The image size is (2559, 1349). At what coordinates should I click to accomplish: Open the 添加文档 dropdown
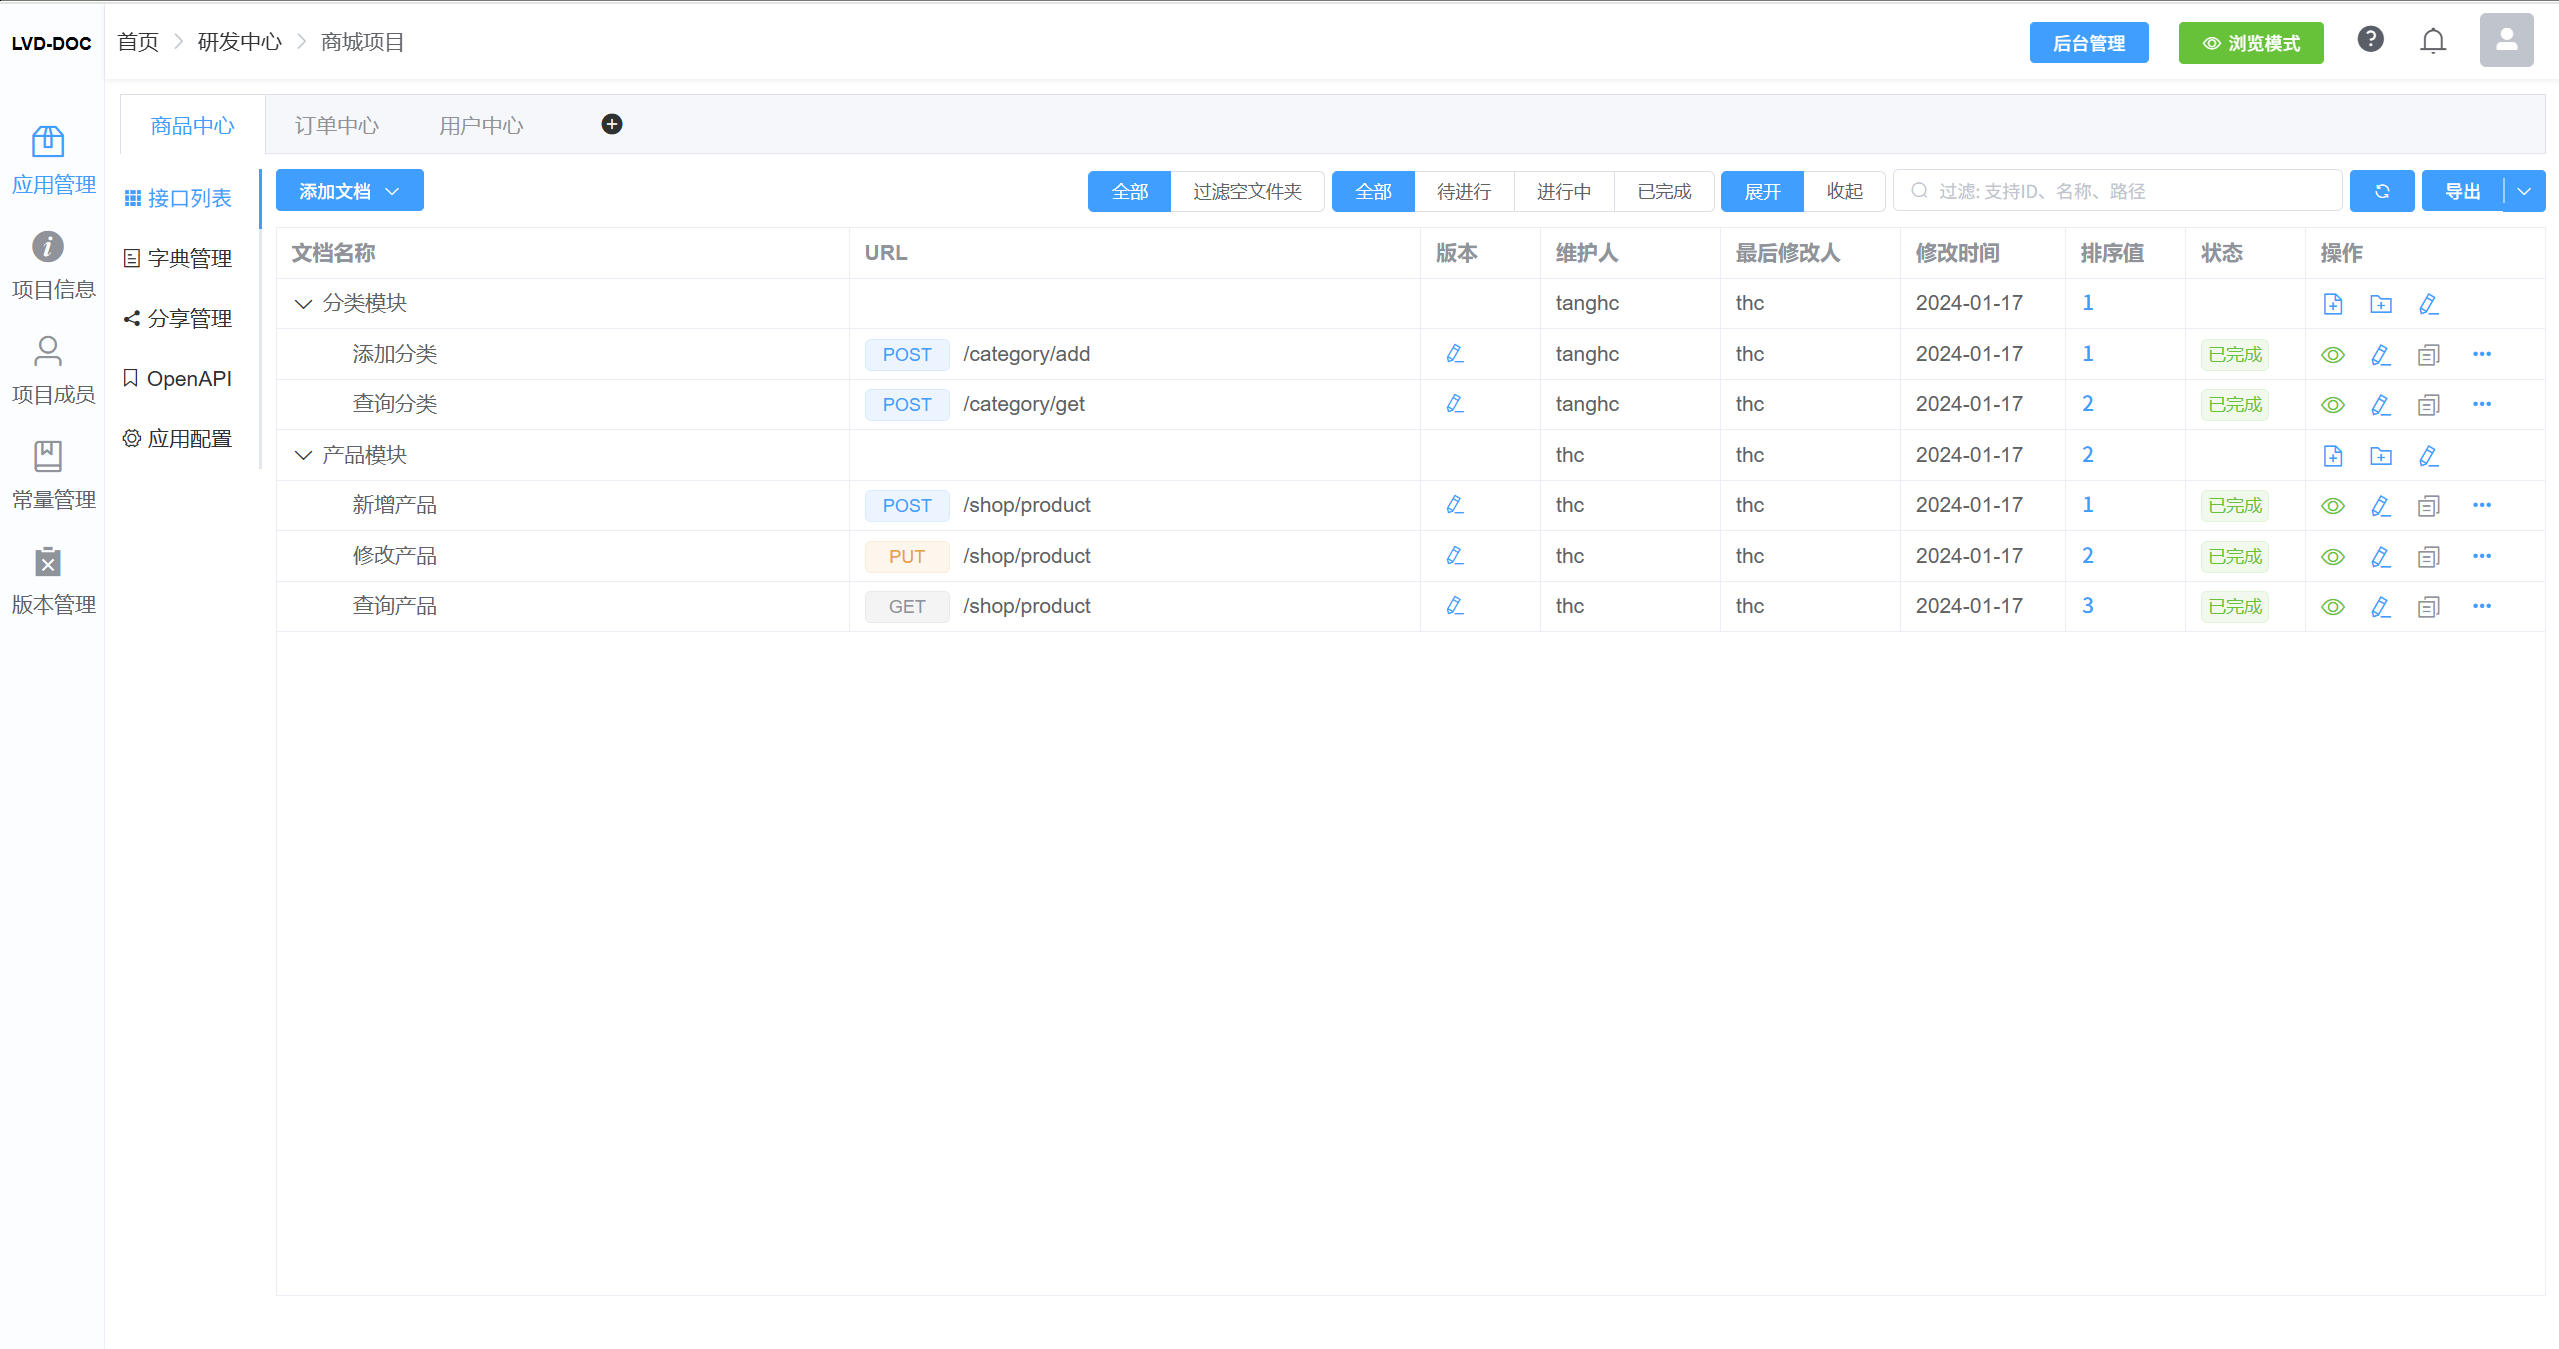349,191
